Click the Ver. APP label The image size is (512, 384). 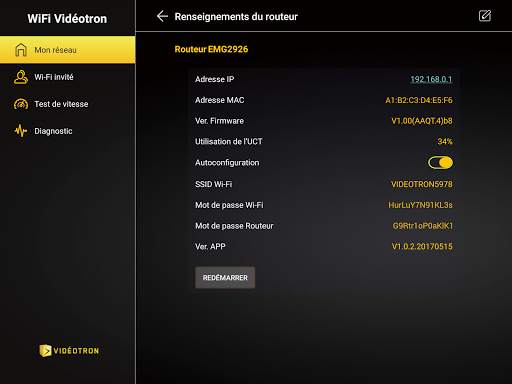click(x=210, y=246)
